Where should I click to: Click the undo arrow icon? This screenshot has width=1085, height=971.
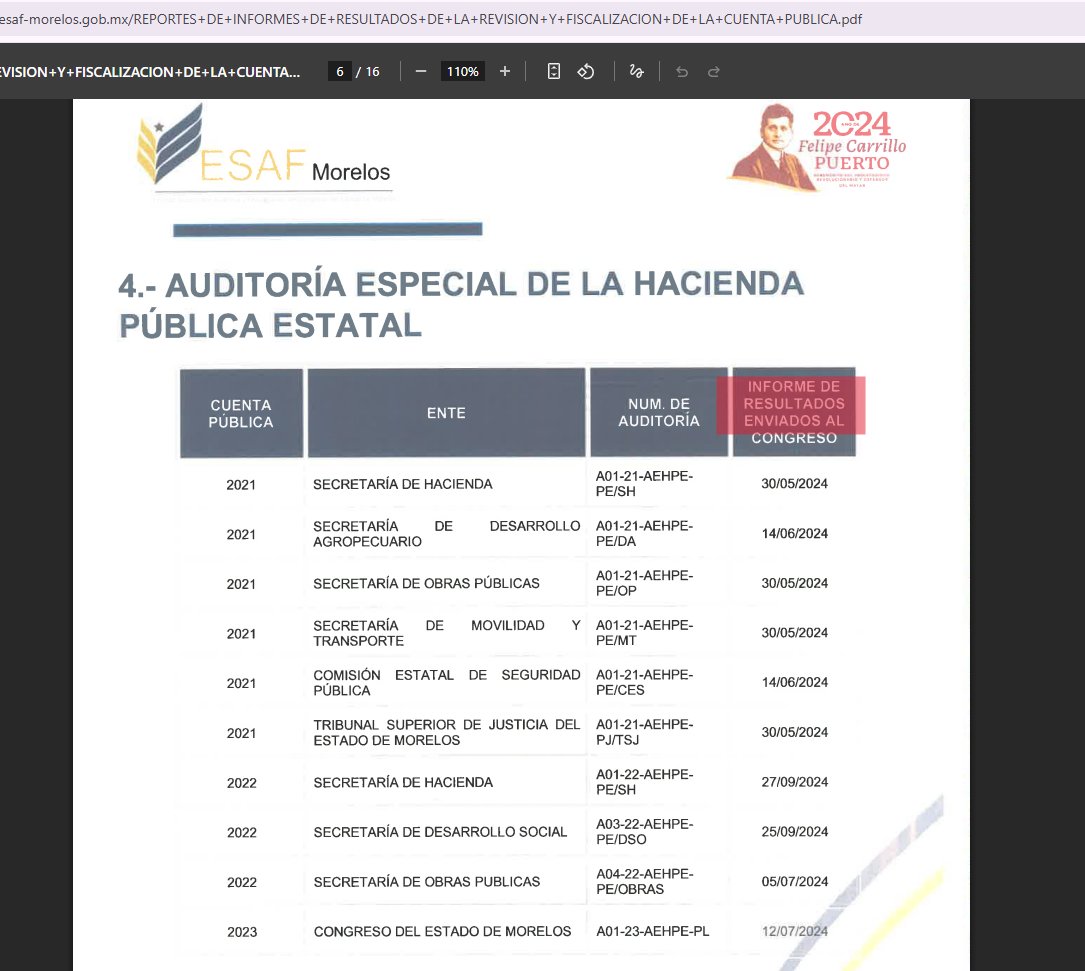point(682,71)
